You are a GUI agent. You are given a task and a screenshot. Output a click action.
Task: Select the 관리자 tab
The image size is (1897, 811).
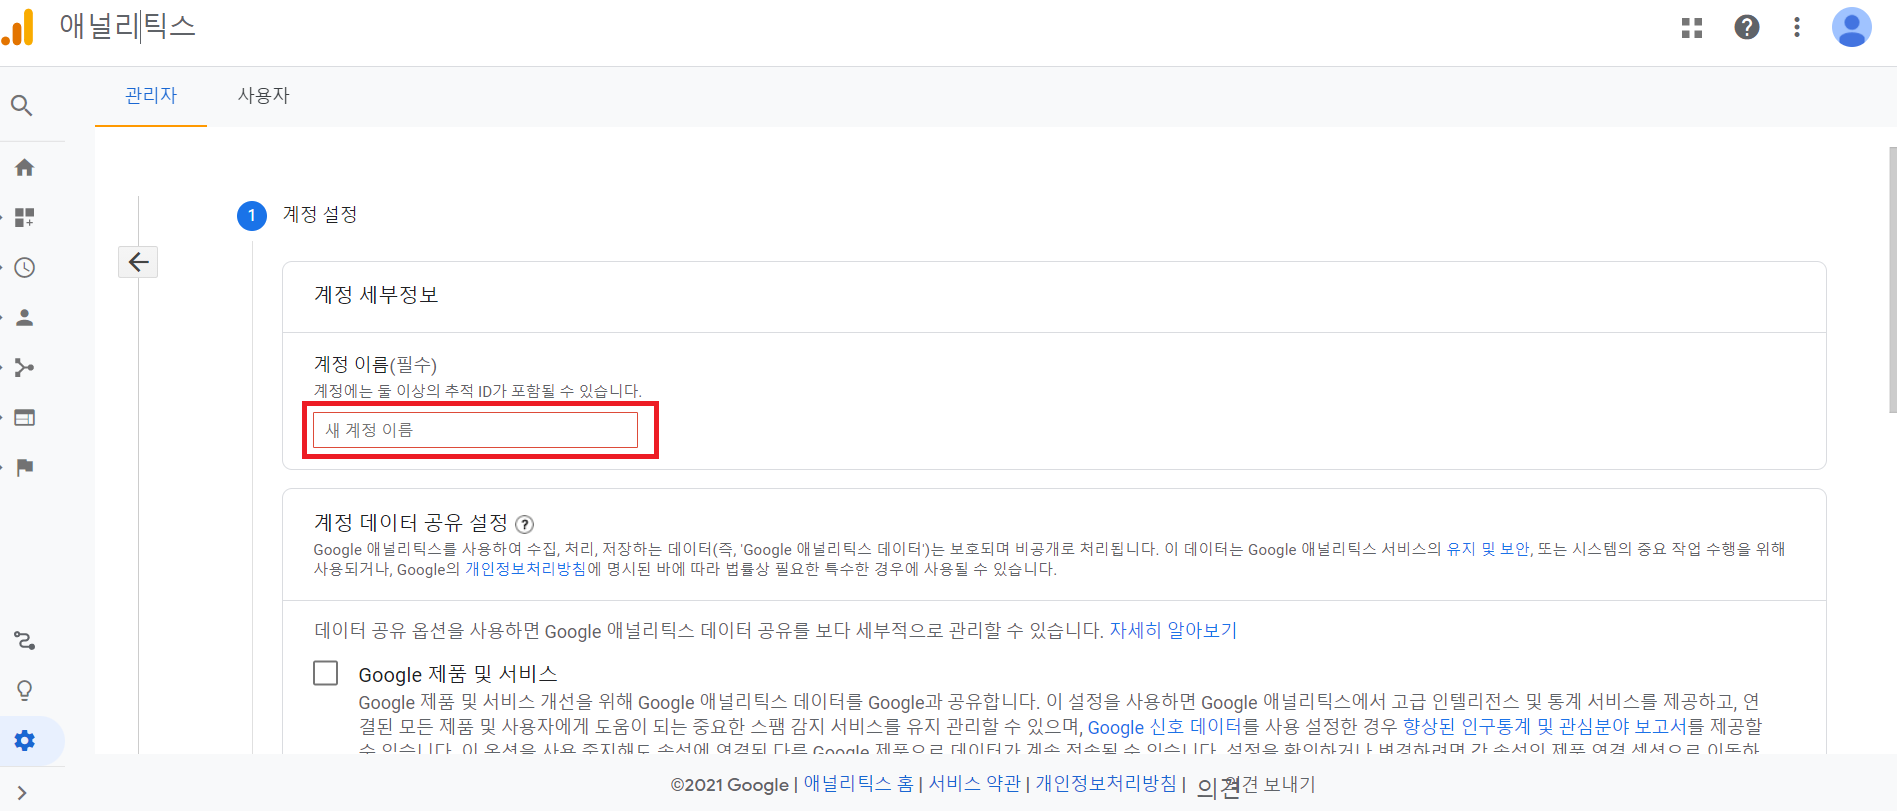point(151,96)
